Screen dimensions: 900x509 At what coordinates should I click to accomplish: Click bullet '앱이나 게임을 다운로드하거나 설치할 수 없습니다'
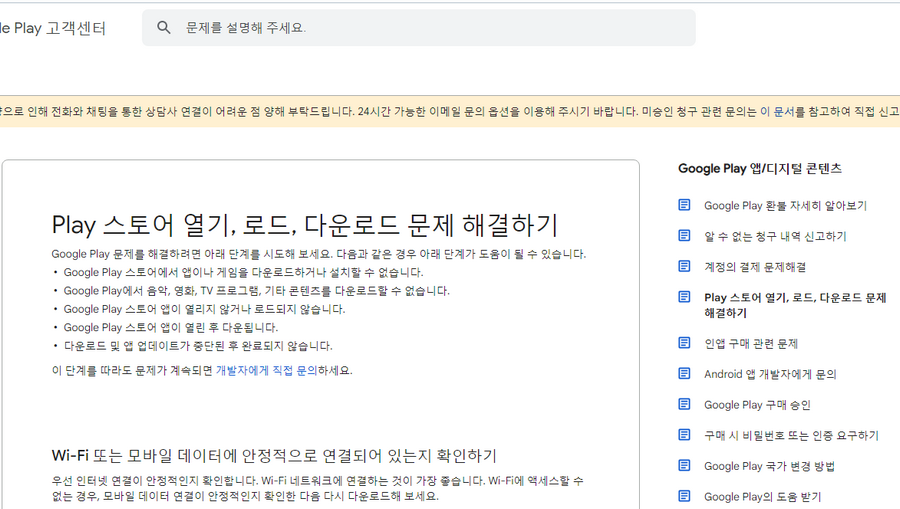click(243, 273)
